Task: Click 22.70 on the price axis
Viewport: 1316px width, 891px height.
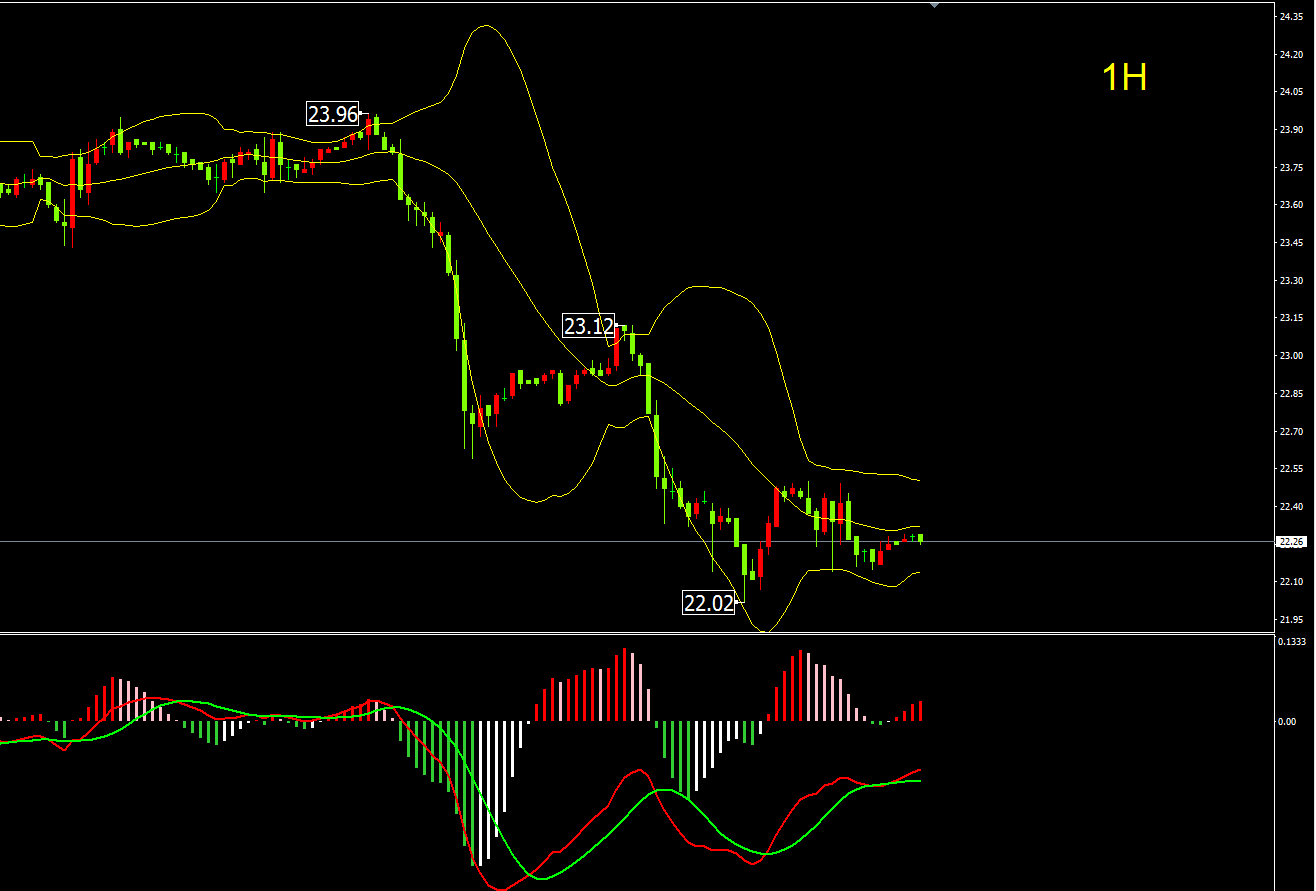Action: point(1291,432)
